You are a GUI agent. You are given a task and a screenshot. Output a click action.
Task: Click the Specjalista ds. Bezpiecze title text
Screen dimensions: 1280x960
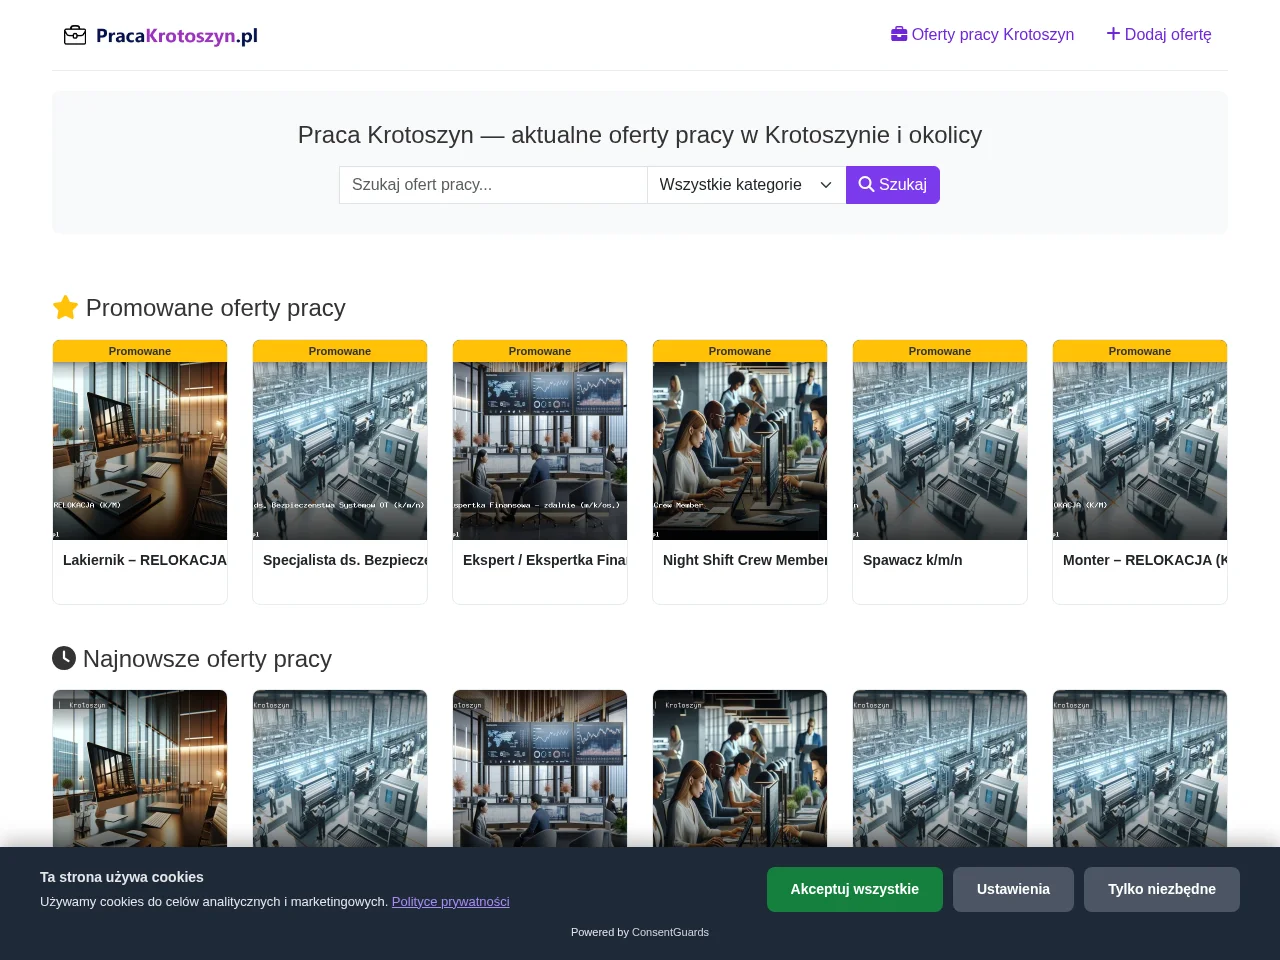[345, 560]
